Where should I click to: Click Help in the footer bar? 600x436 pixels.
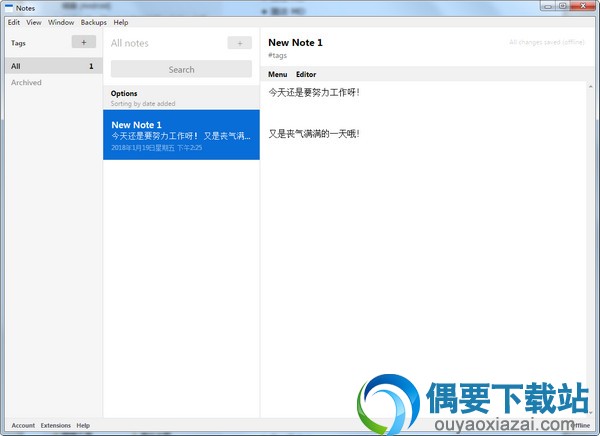click(x=83, y=425)
